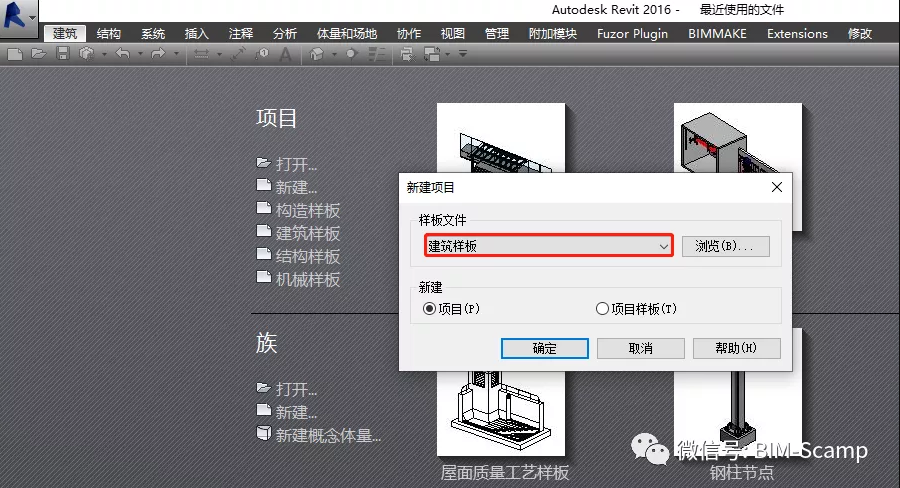Screen dimensions: 900x488
Task: Expand the Redo history dropdown arrow
Action: coord(176,55)
